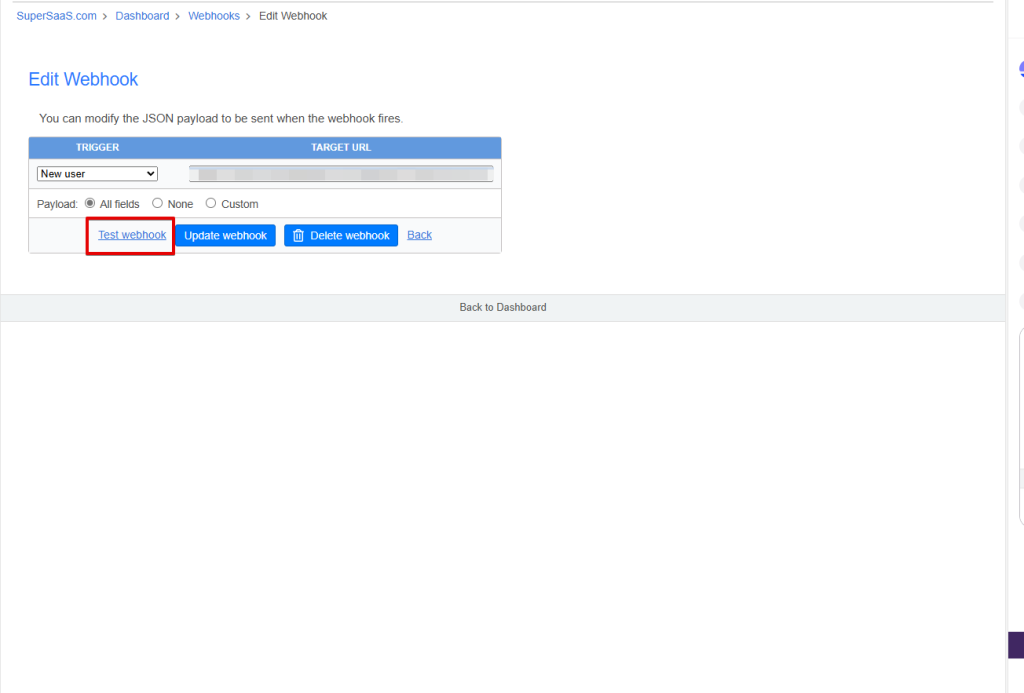Open Dashboard from the breadcrumb trail
Viewport: 1024px width, 693px height.
point(142,16)
